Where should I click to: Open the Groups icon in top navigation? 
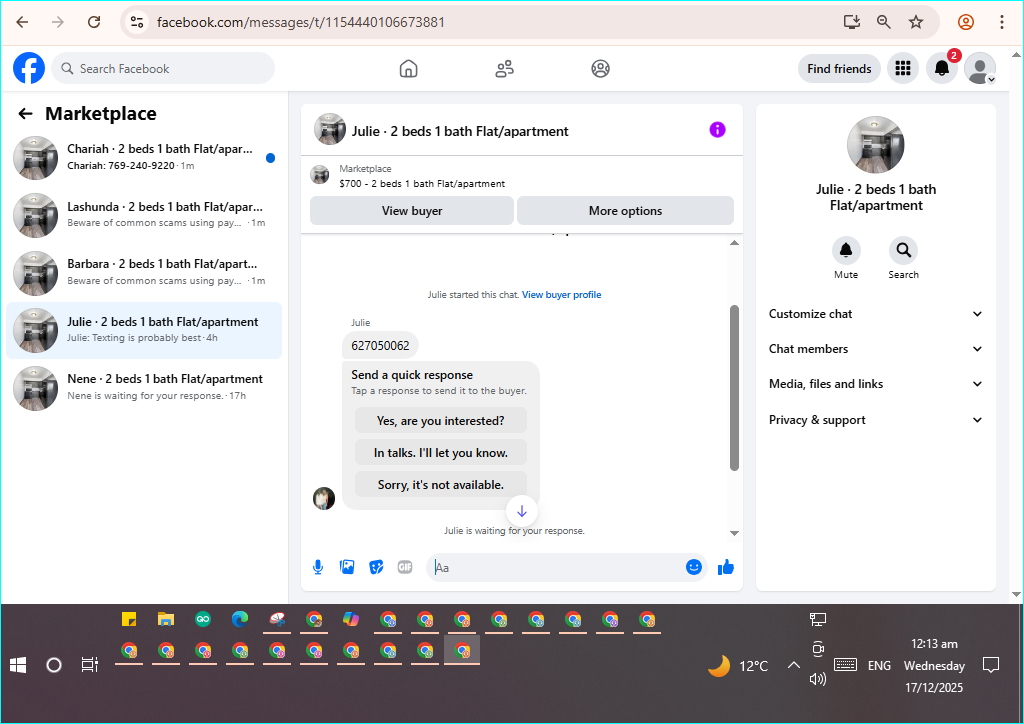[600, 69]
